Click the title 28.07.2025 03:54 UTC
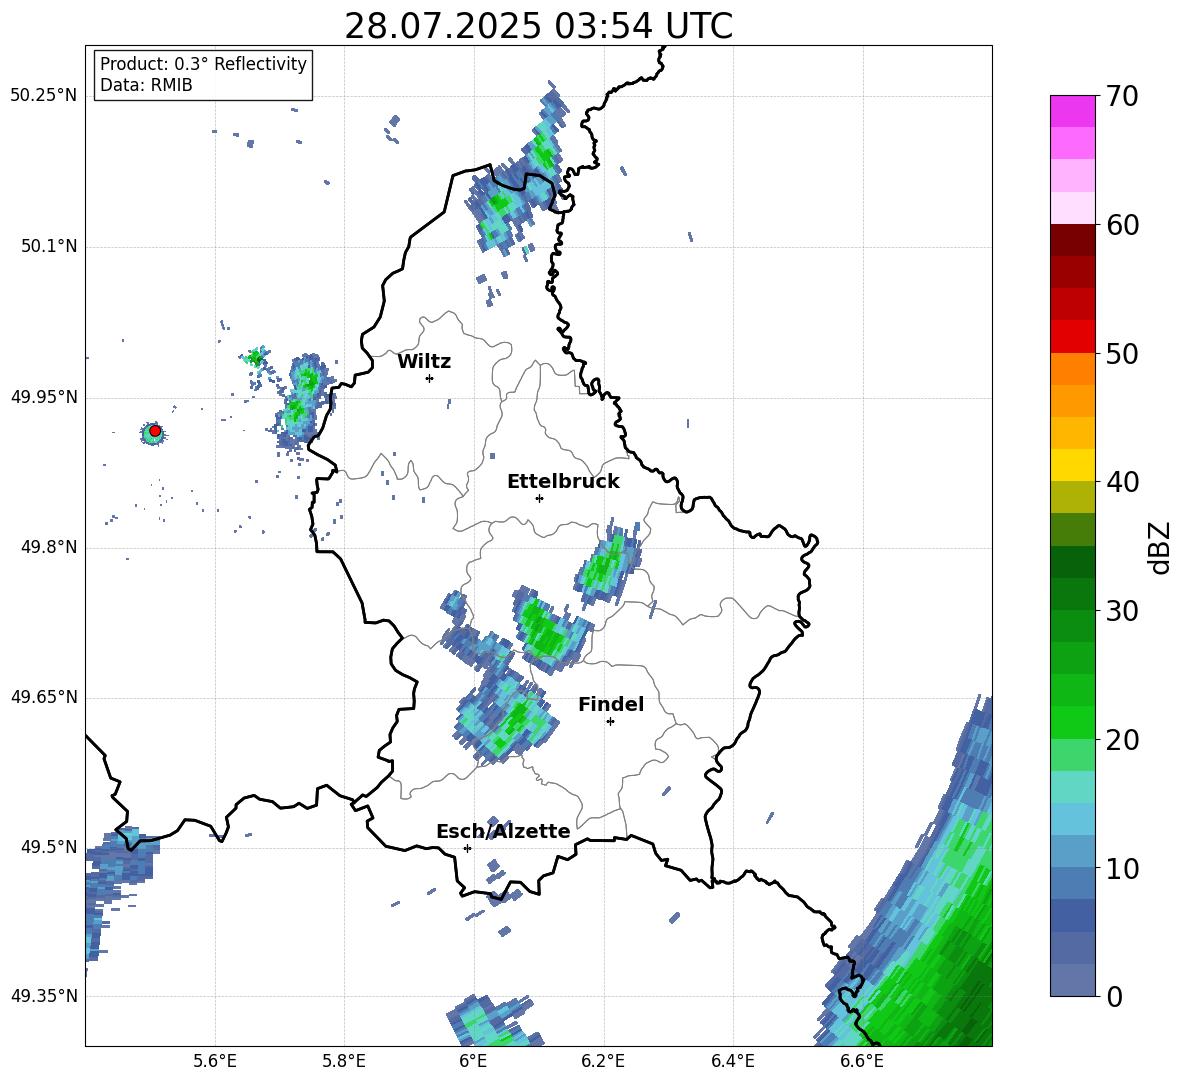1184x1081 pixels. click(538, 26)
